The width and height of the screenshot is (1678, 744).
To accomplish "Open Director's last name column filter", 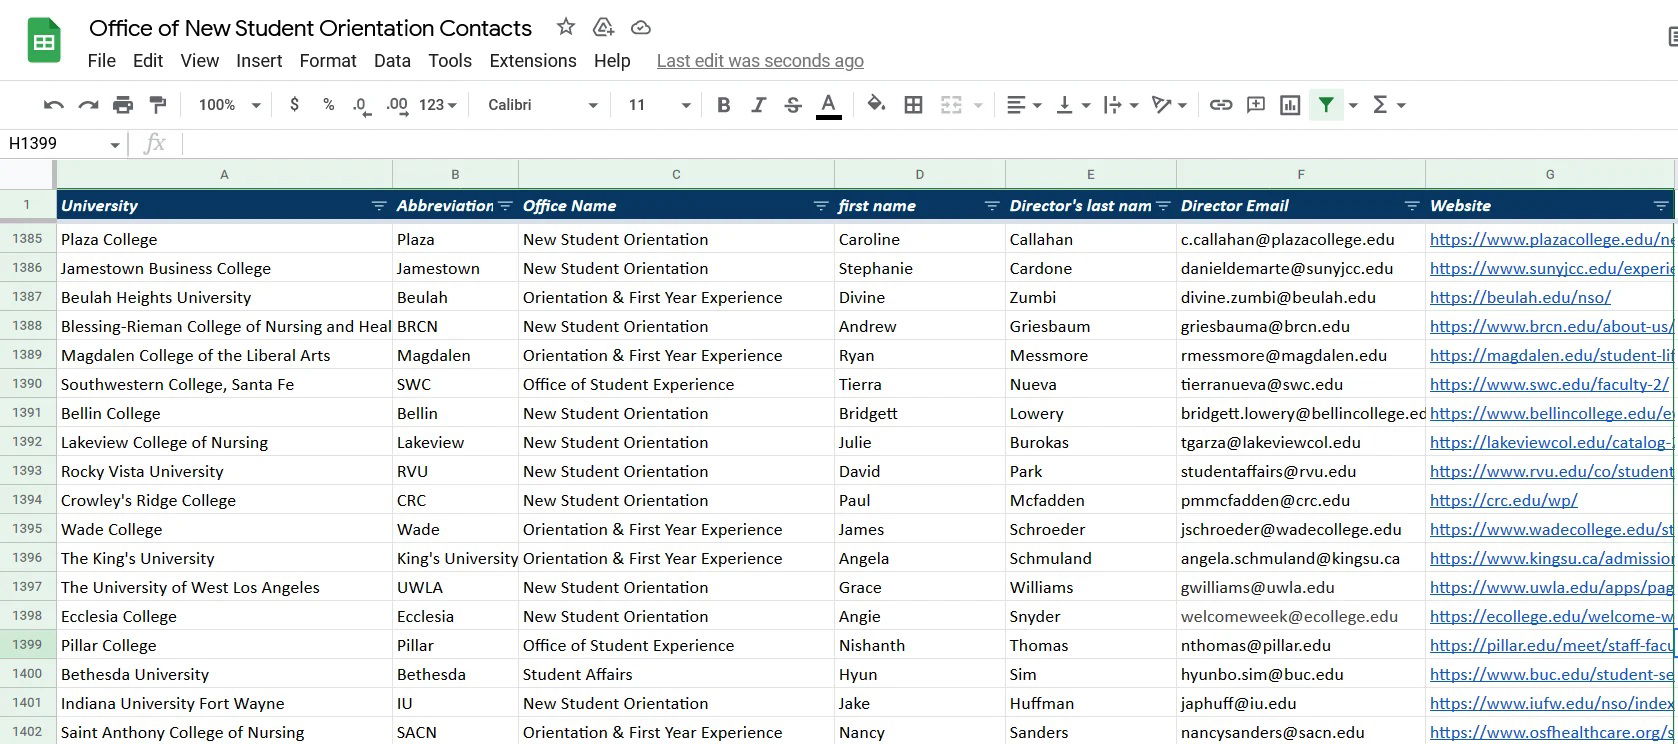I will pyautogui.click(x=1163, y=206).
